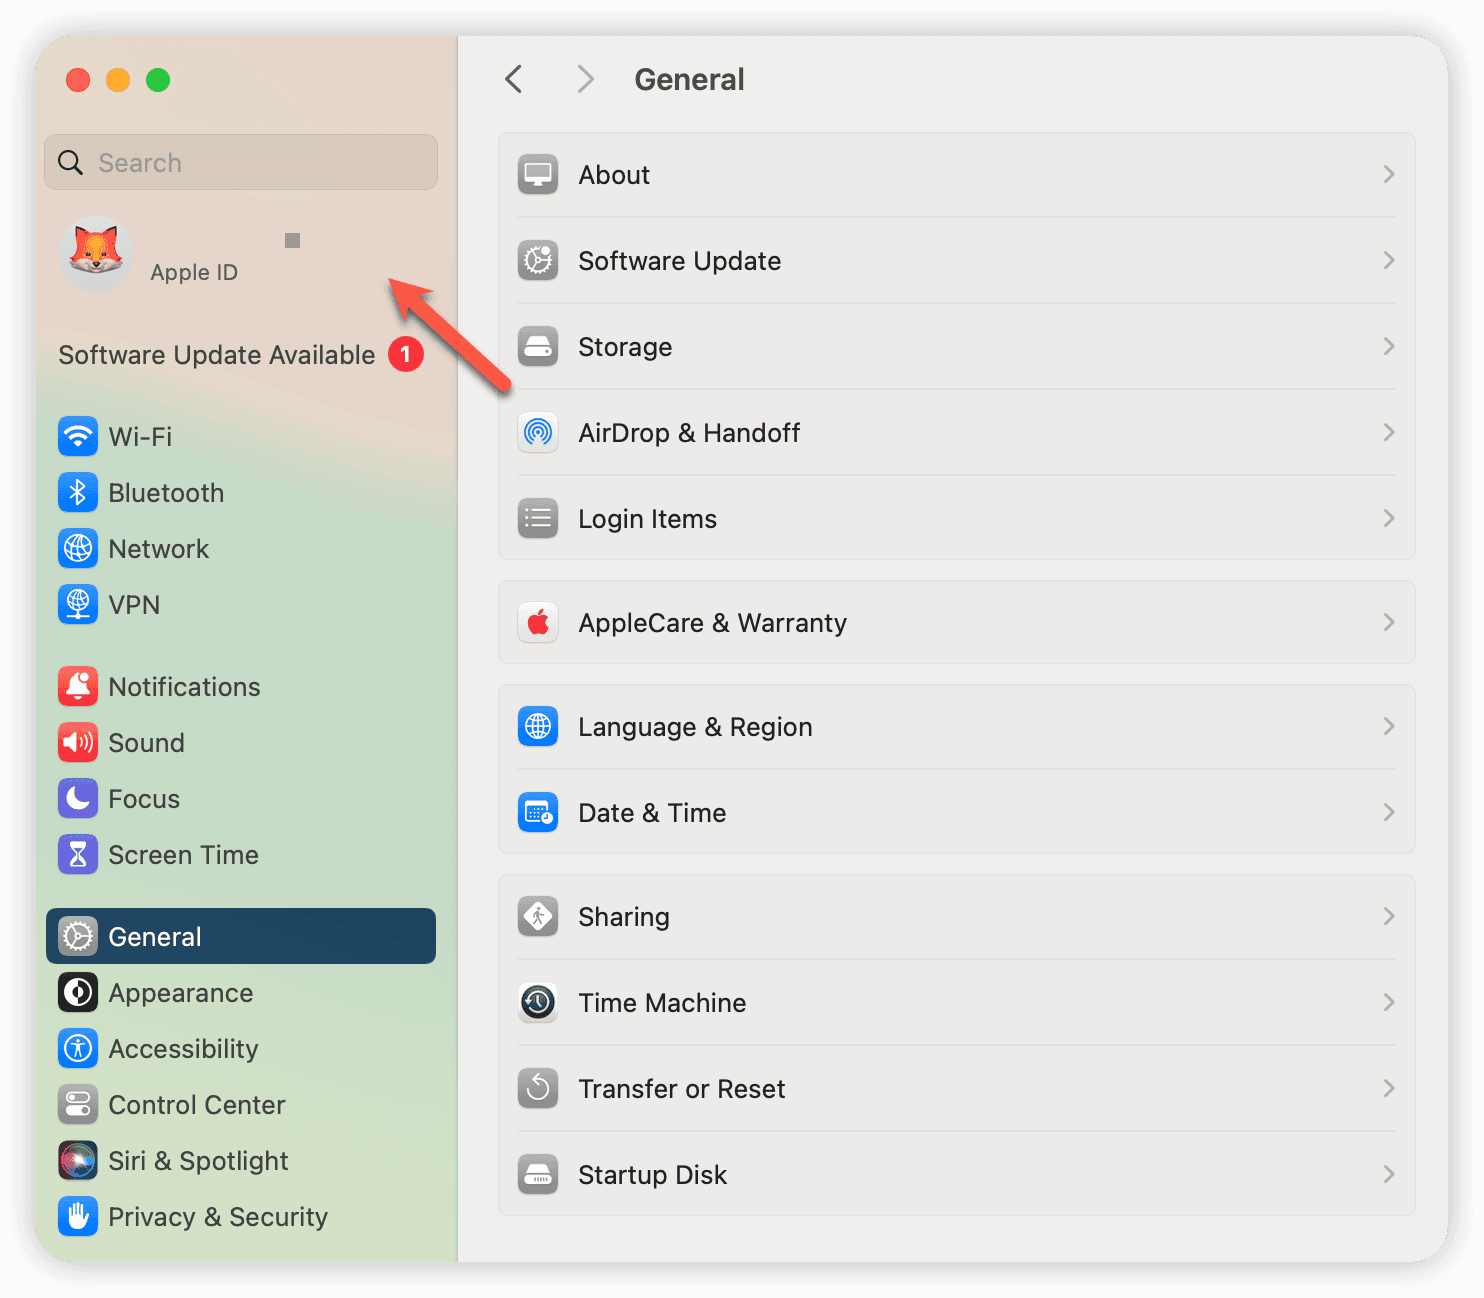Click the Network label in sidebar
This screenshot has width=1484, height=1298.
(x=159, y=548)
